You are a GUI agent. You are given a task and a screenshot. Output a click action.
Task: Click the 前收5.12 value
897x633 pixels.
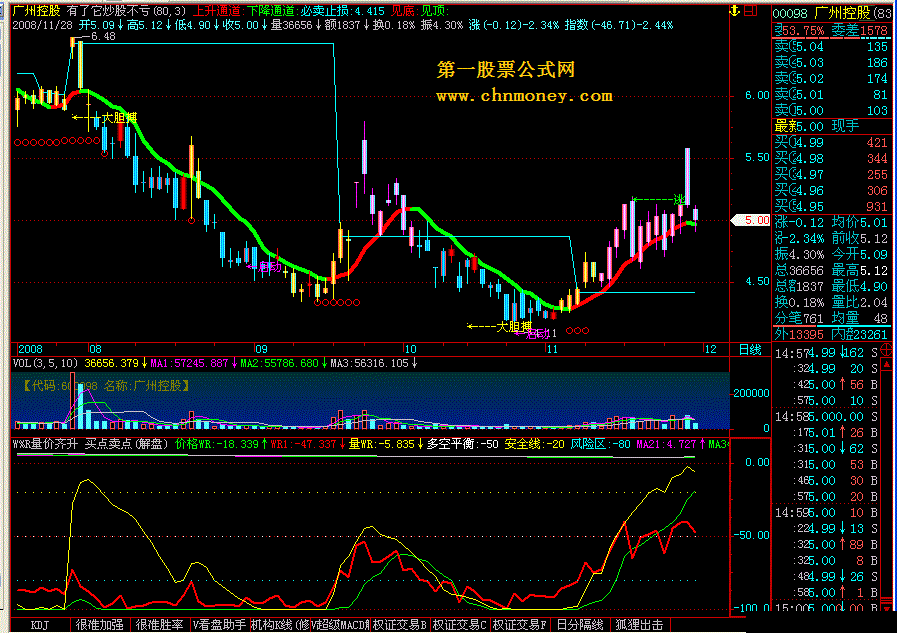click(860, 238)
